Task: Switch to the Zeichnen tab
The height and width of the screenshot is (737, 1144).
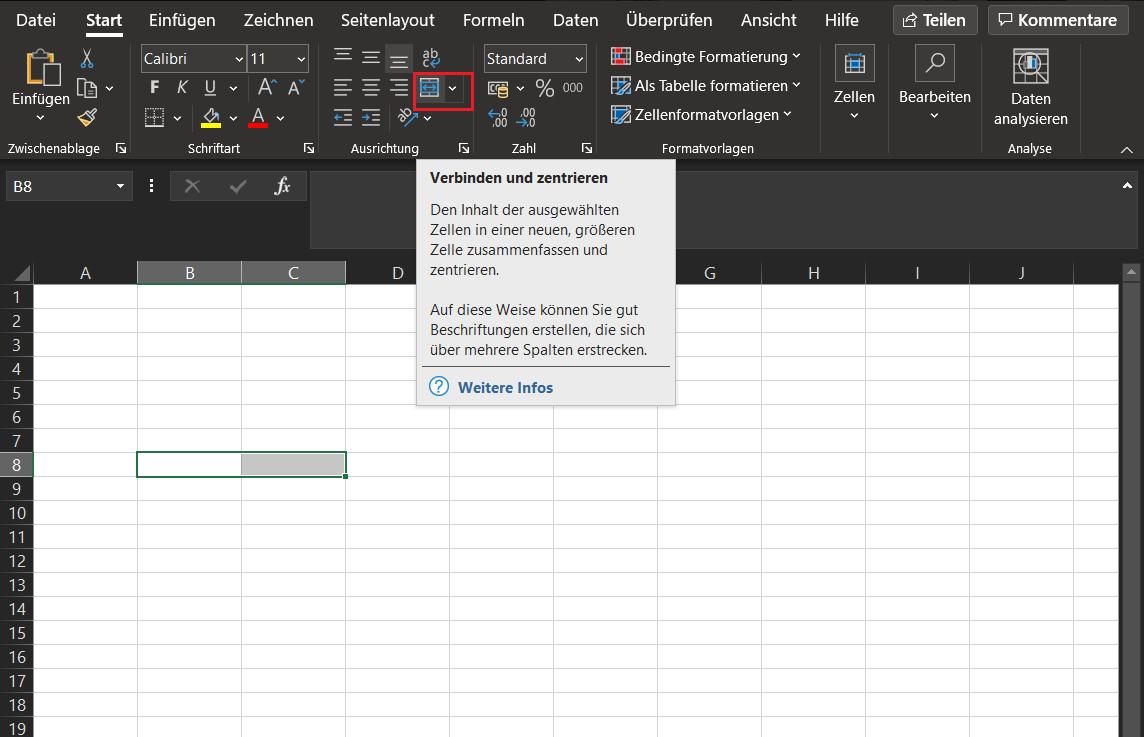Action: point(278,20)
